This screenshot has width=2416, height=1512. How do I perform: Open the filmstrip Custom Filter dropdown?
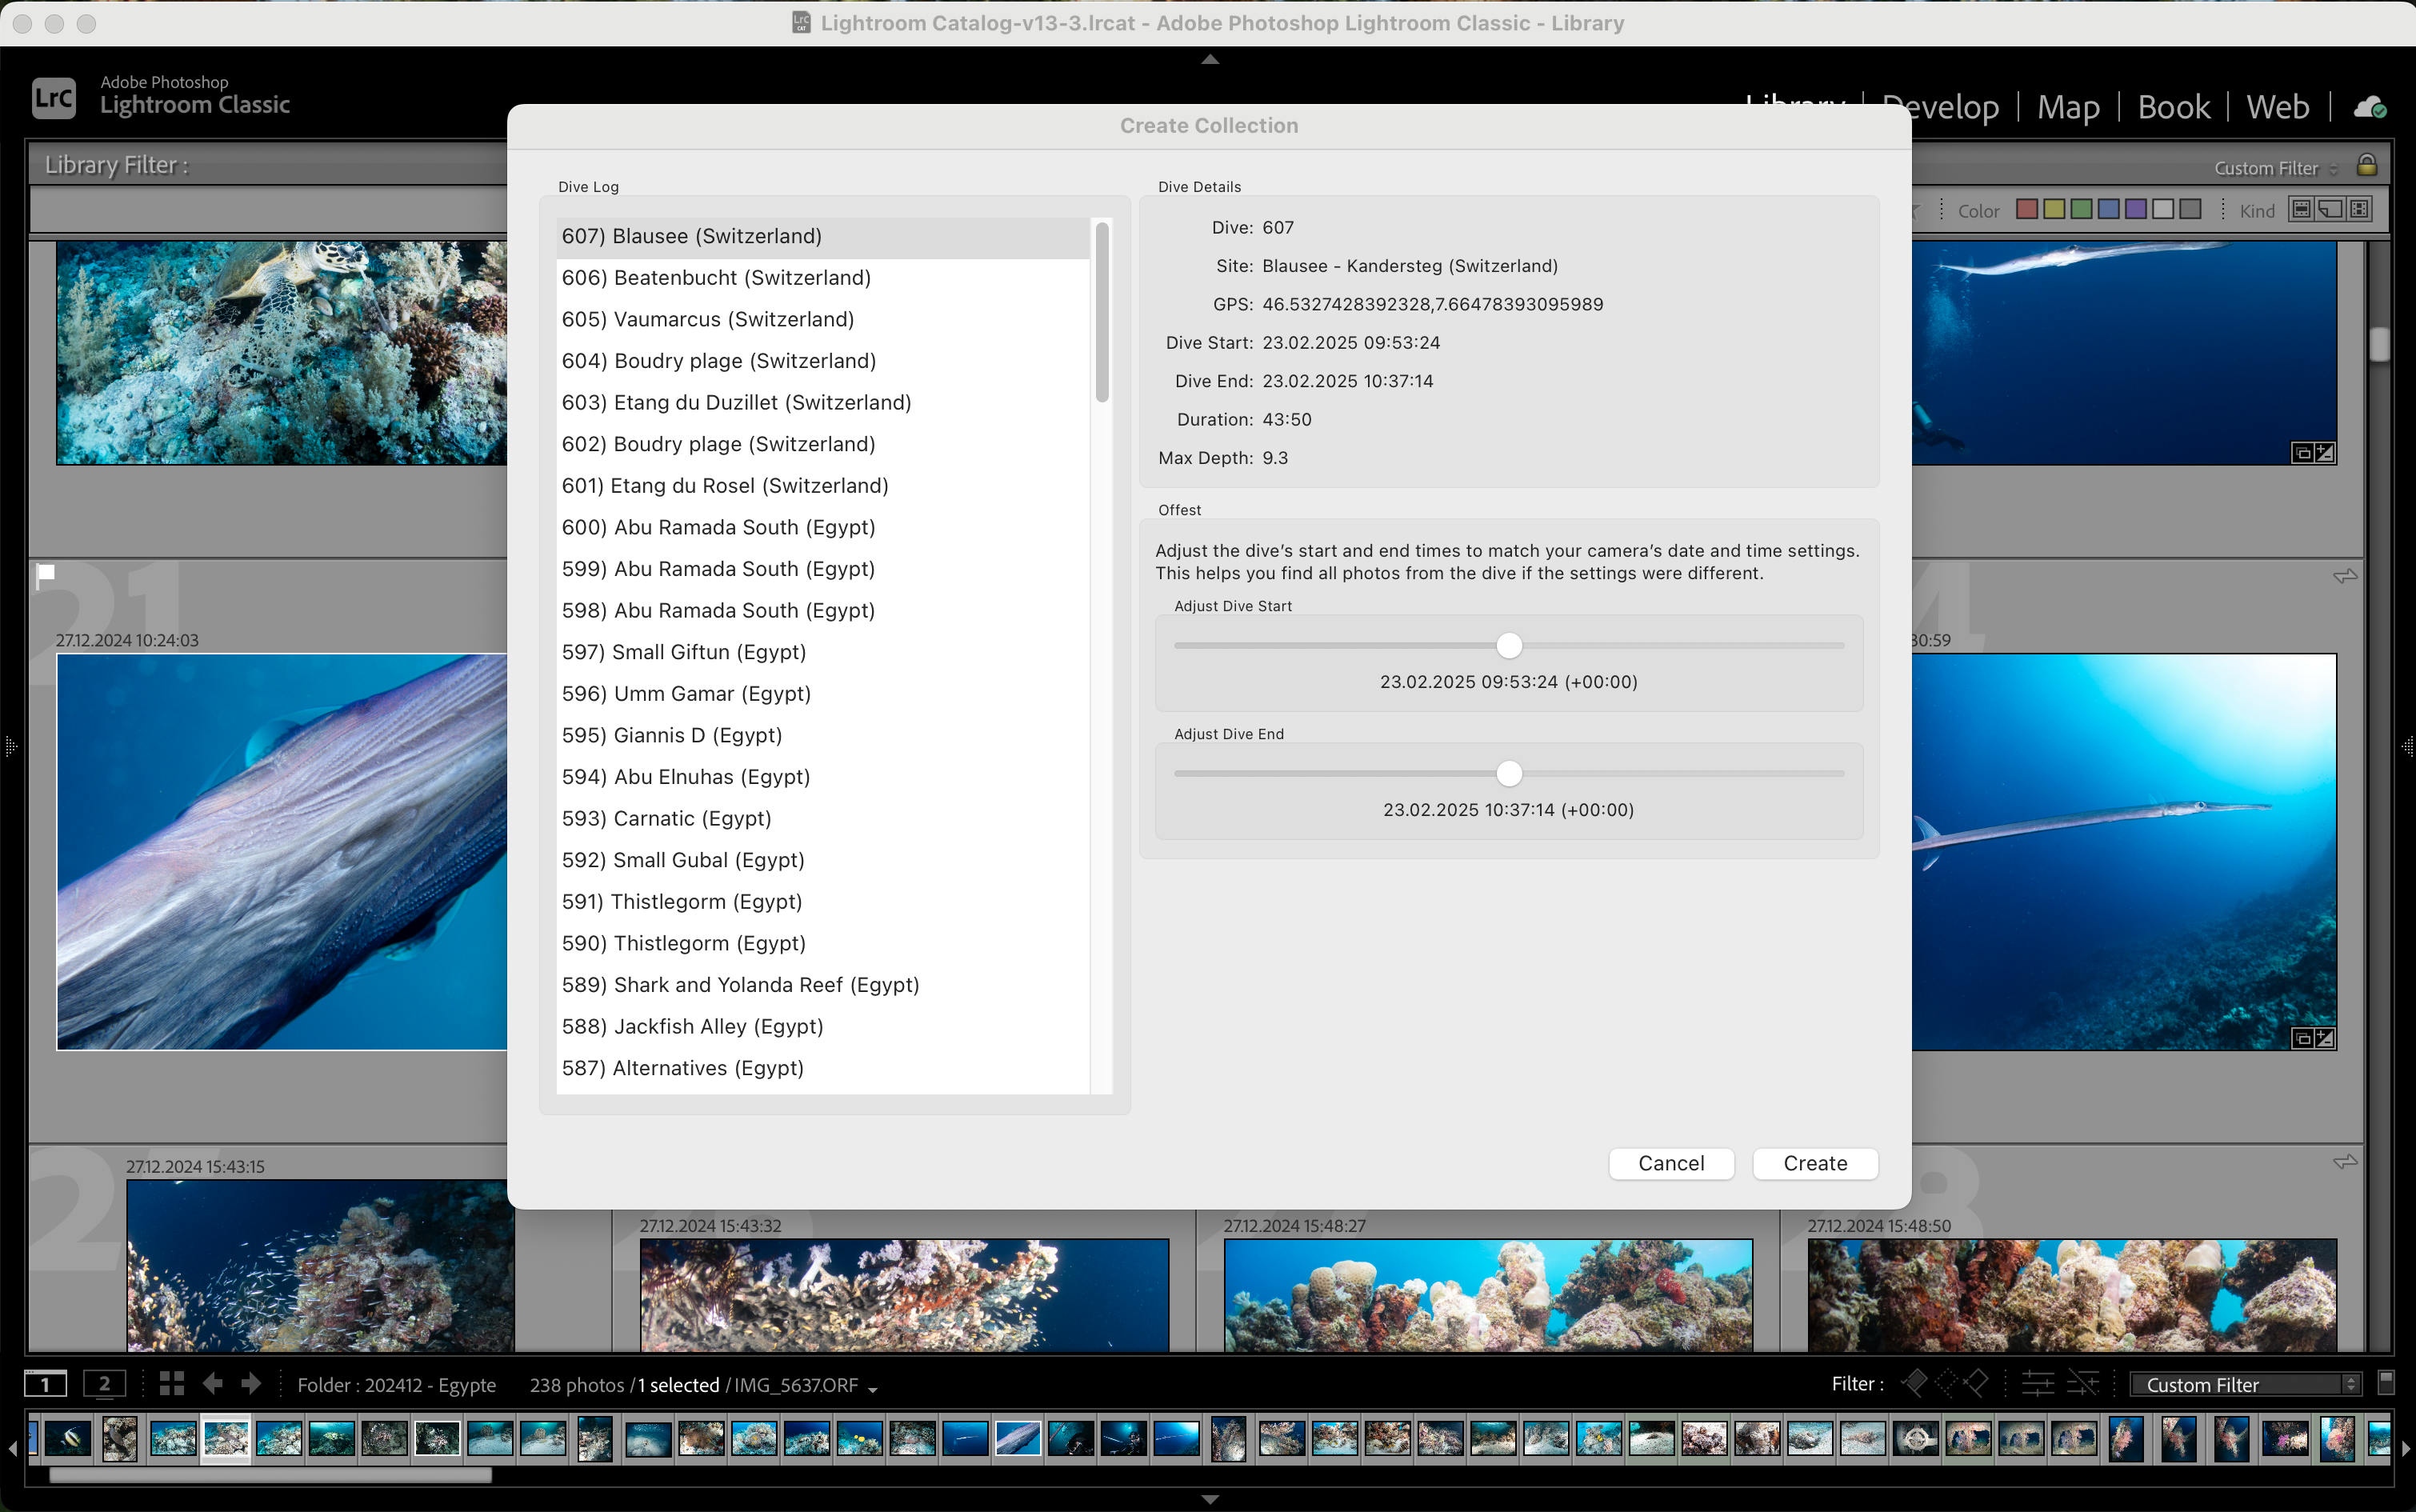tap(2245, 1384)
